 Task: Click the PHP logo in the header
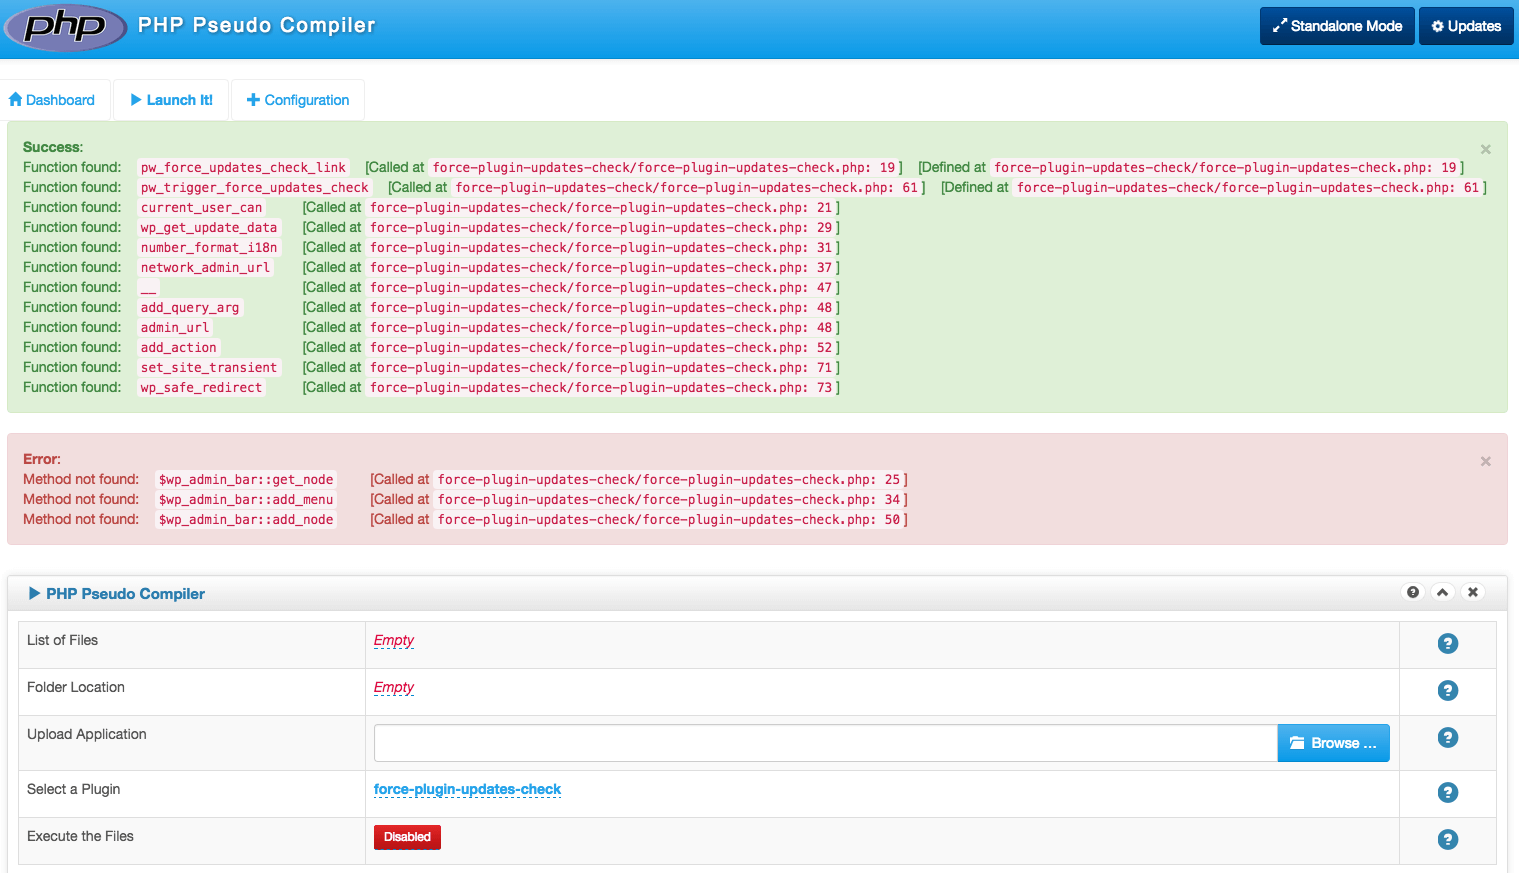pos(65,26)
